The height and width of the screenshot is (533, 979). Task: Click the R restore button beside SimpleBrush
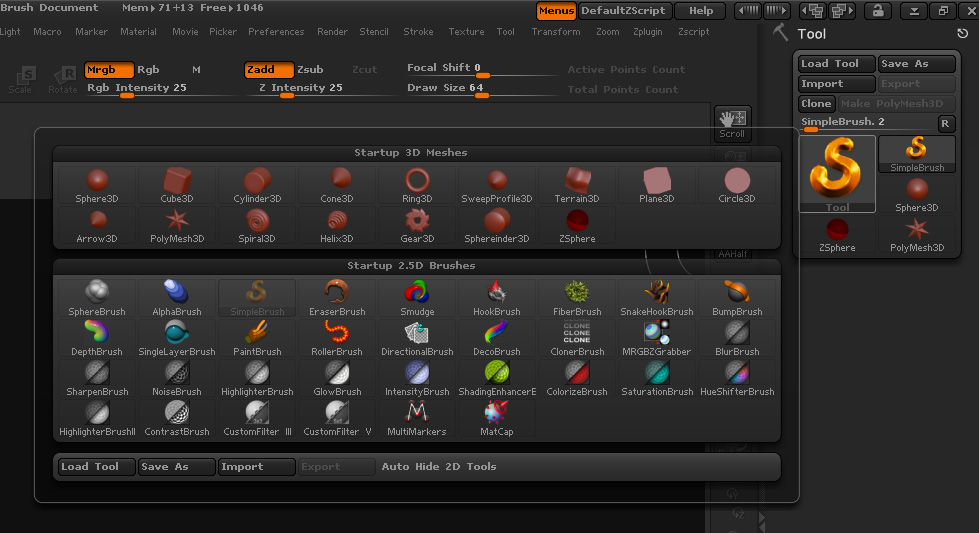coord(946,124)
